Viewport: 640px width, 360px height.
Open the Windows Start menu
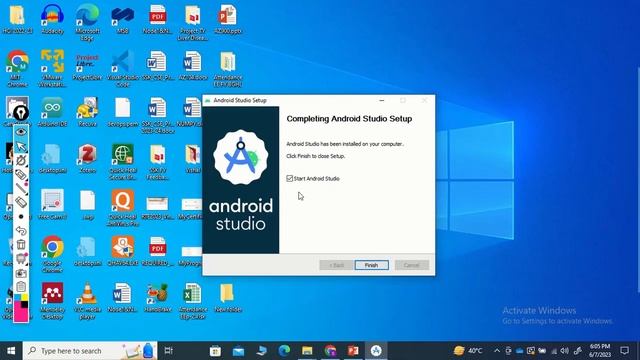[x=11, y=351]
